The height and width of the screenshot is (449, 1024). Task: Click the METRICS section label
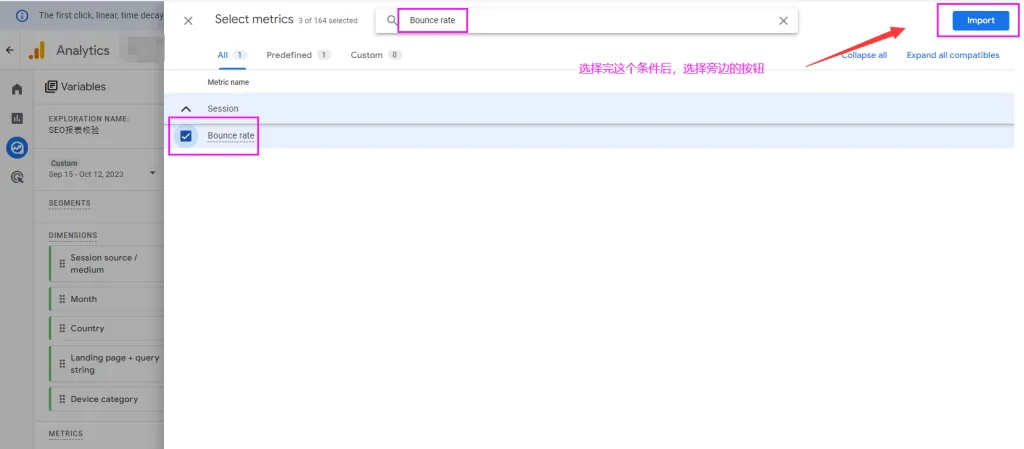[x=65, y=433]
